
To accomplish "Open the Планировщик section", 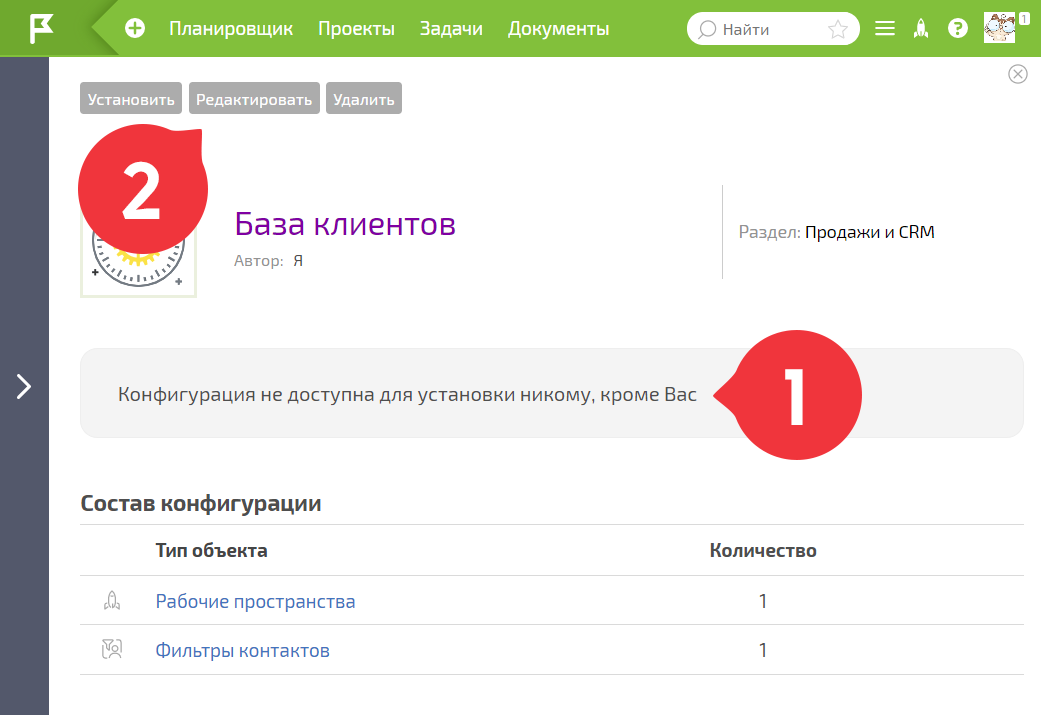I will click(231, 29).
